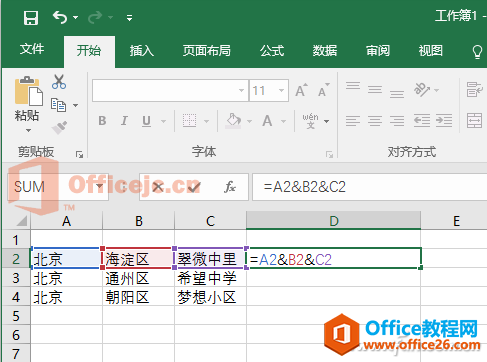Switch to the 开始 tab
Image resolution: width=487 pixels, height=362 pixels.
[x=89, y=51]
